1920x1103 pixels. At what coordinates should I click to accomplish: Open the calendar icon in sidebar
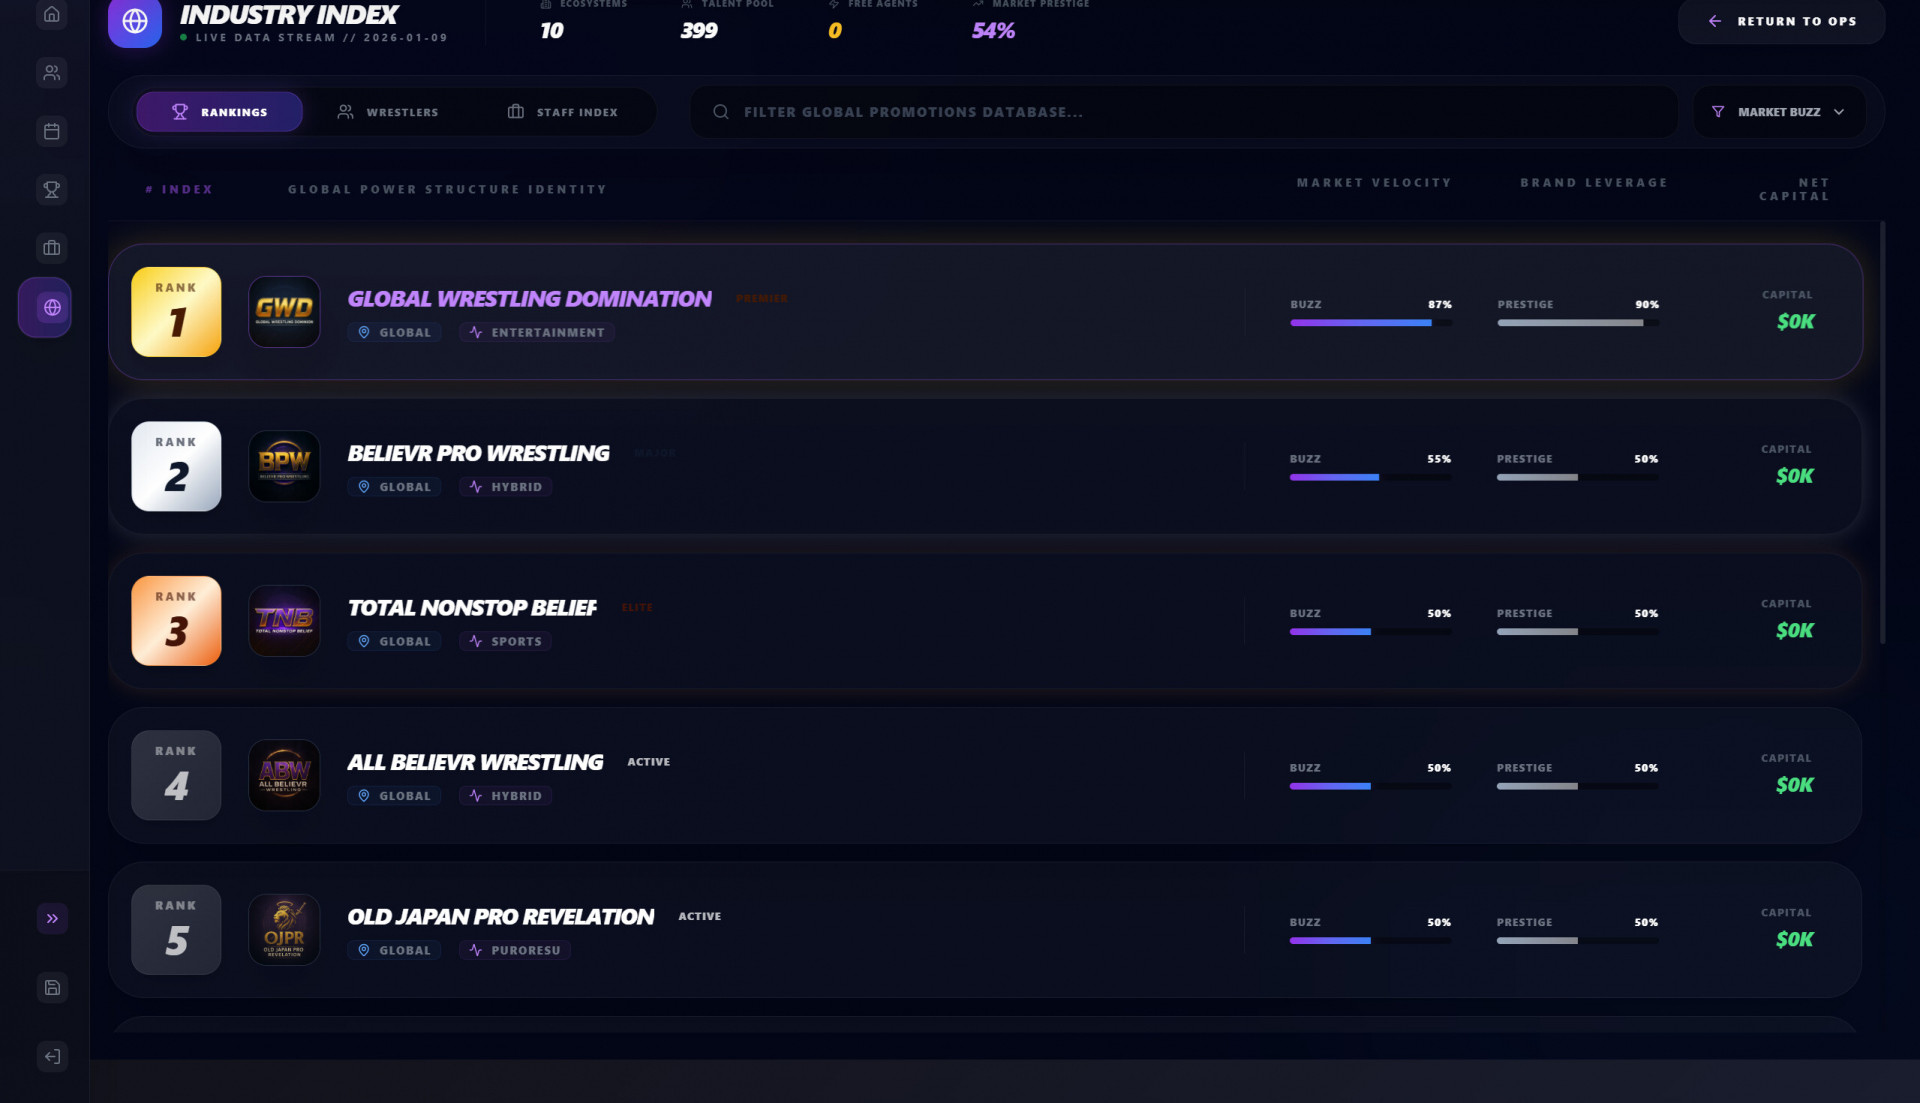click(52, 131)
